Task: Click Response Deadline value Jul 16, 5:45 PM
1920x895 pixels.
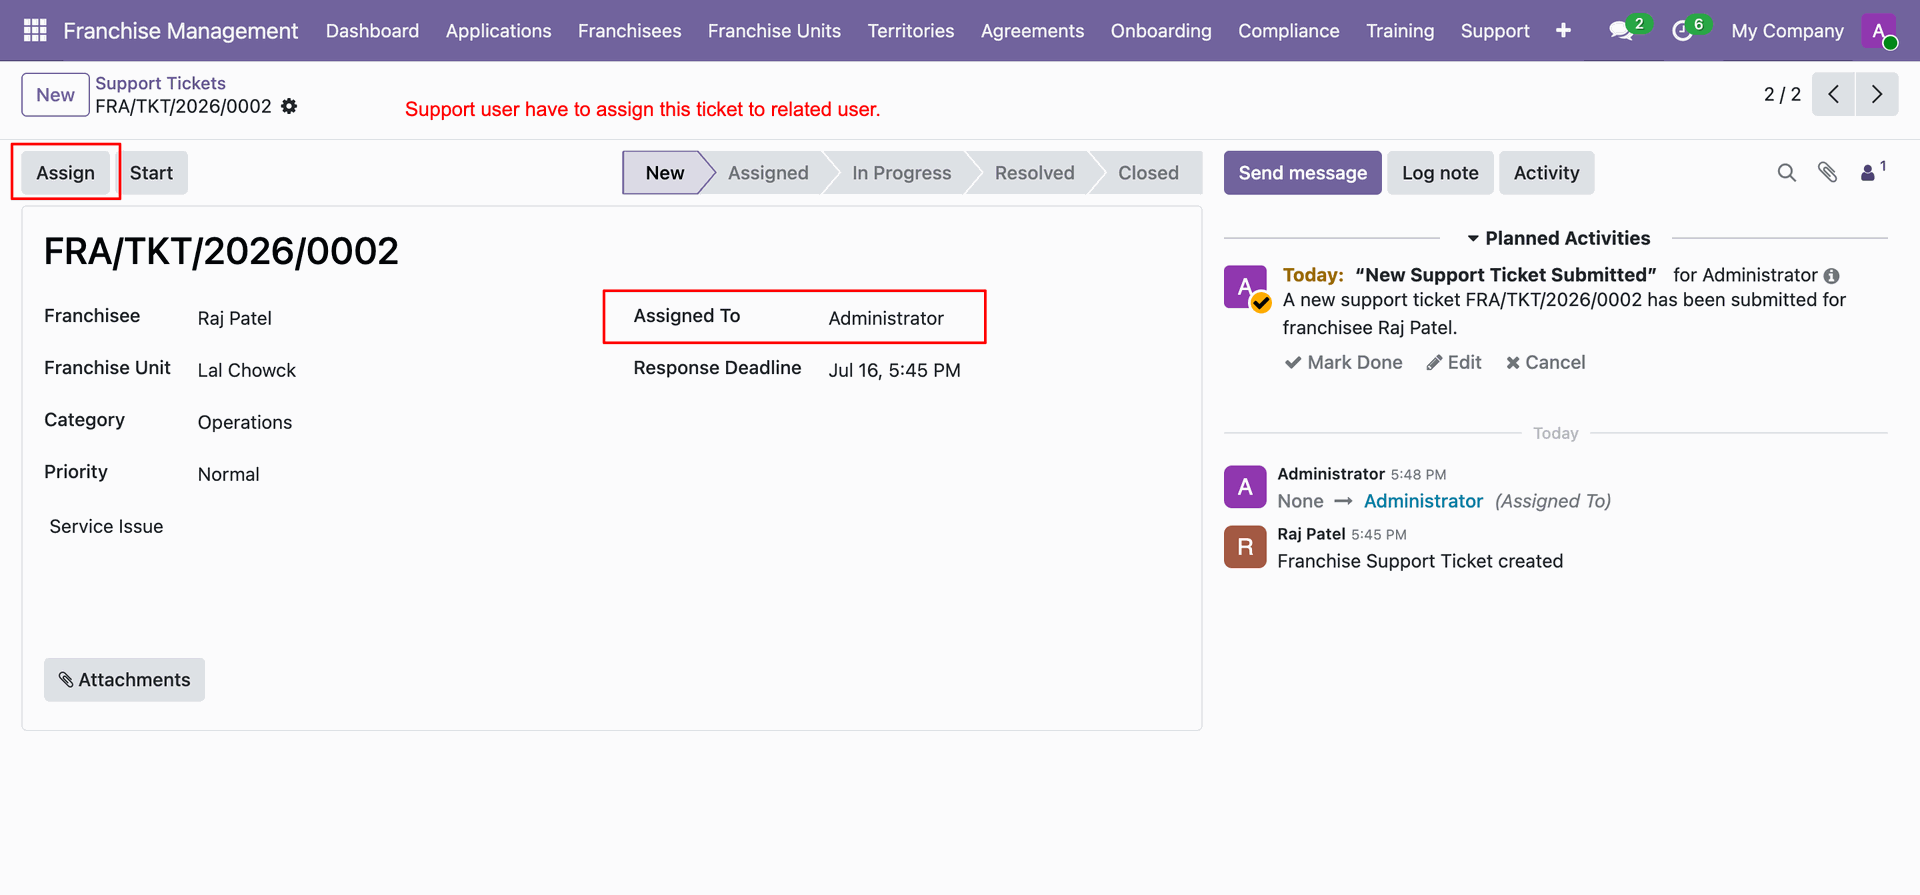Action: pyautogui.click(x=894, y=370)
